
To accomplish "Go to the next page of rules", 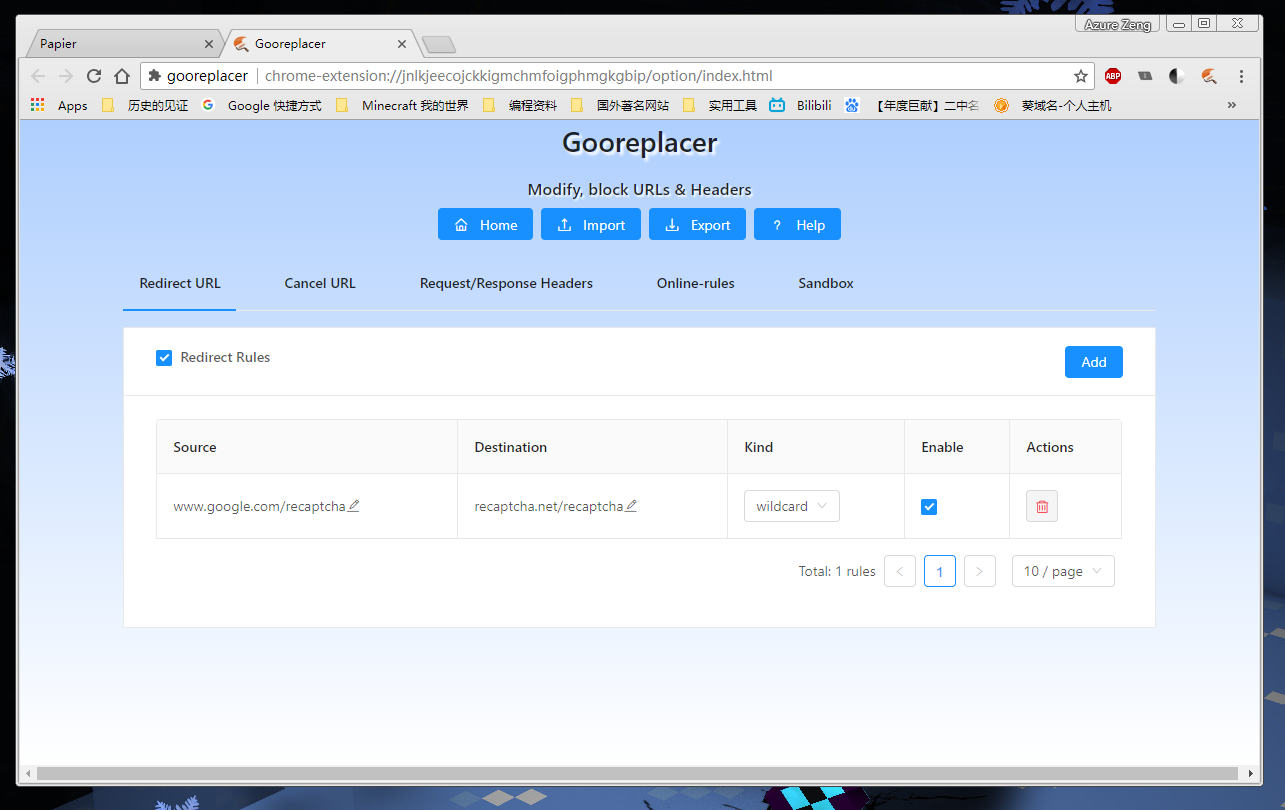I will [980, 571].
